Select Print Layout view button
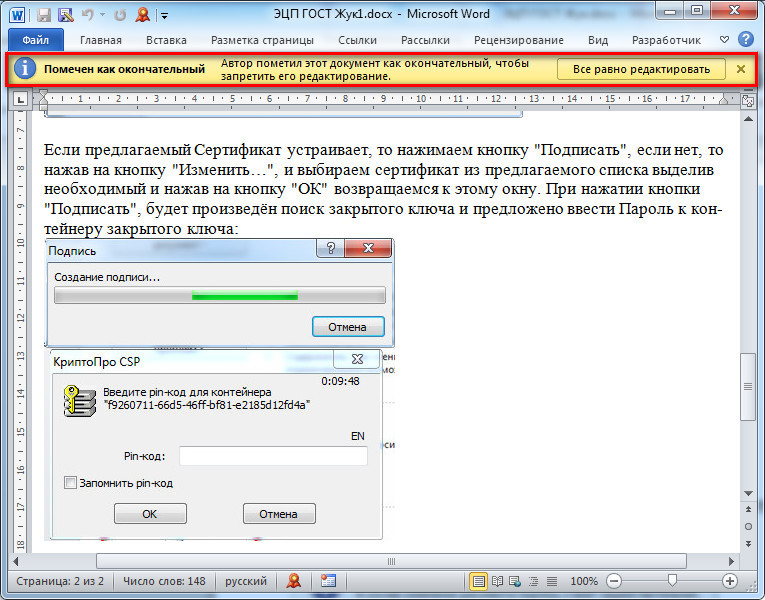 [478, 581]
